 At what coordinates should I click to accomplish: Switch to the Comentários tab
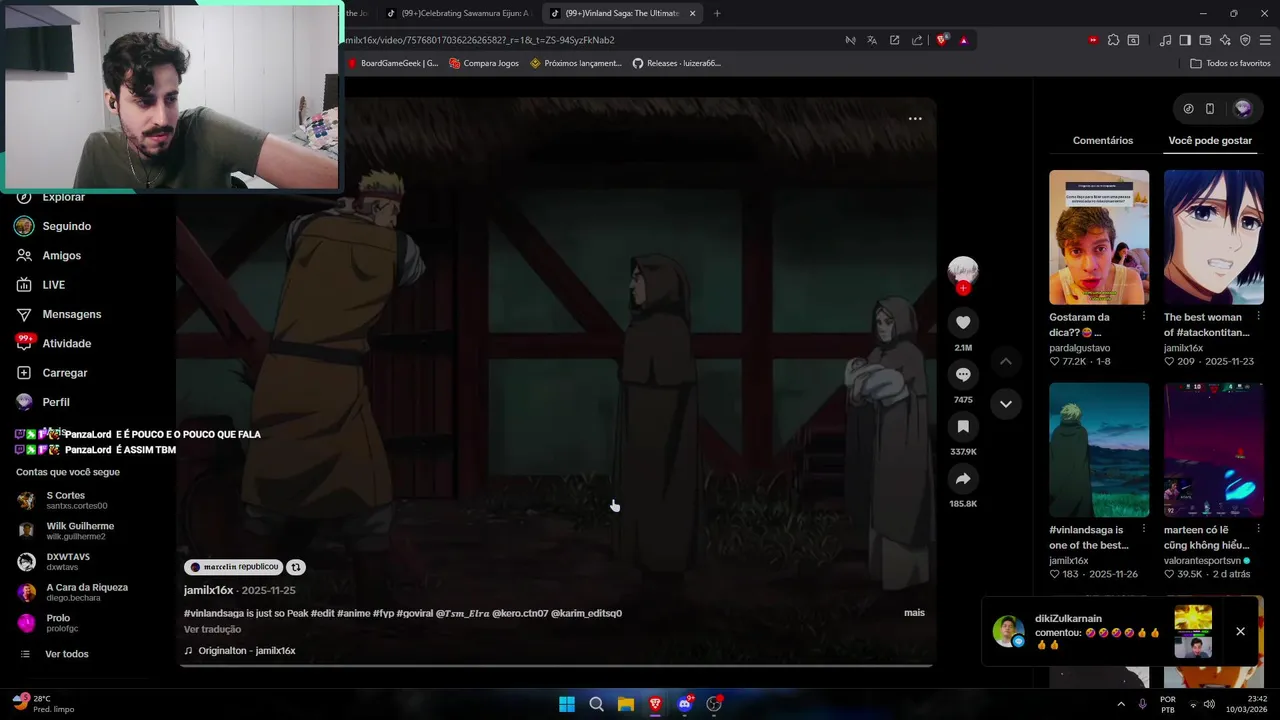point(1103,141)
